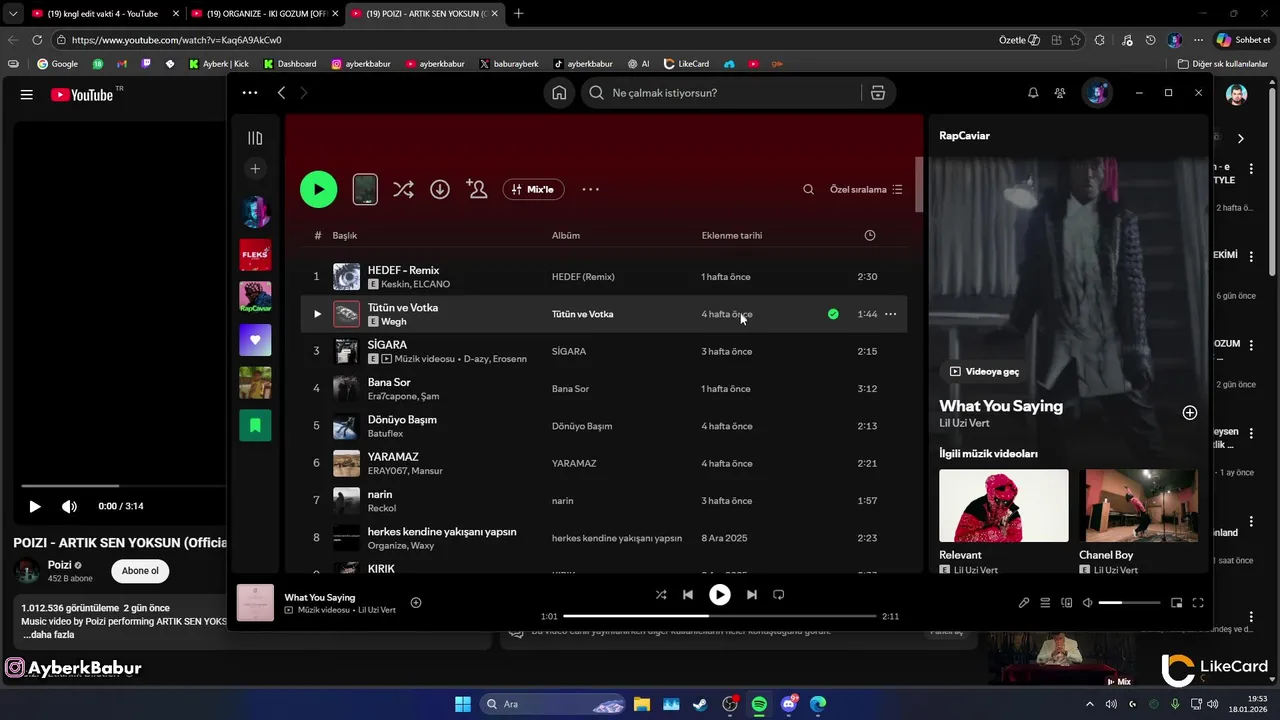Open lyrics microphone icon

(x=1024, y=603)
